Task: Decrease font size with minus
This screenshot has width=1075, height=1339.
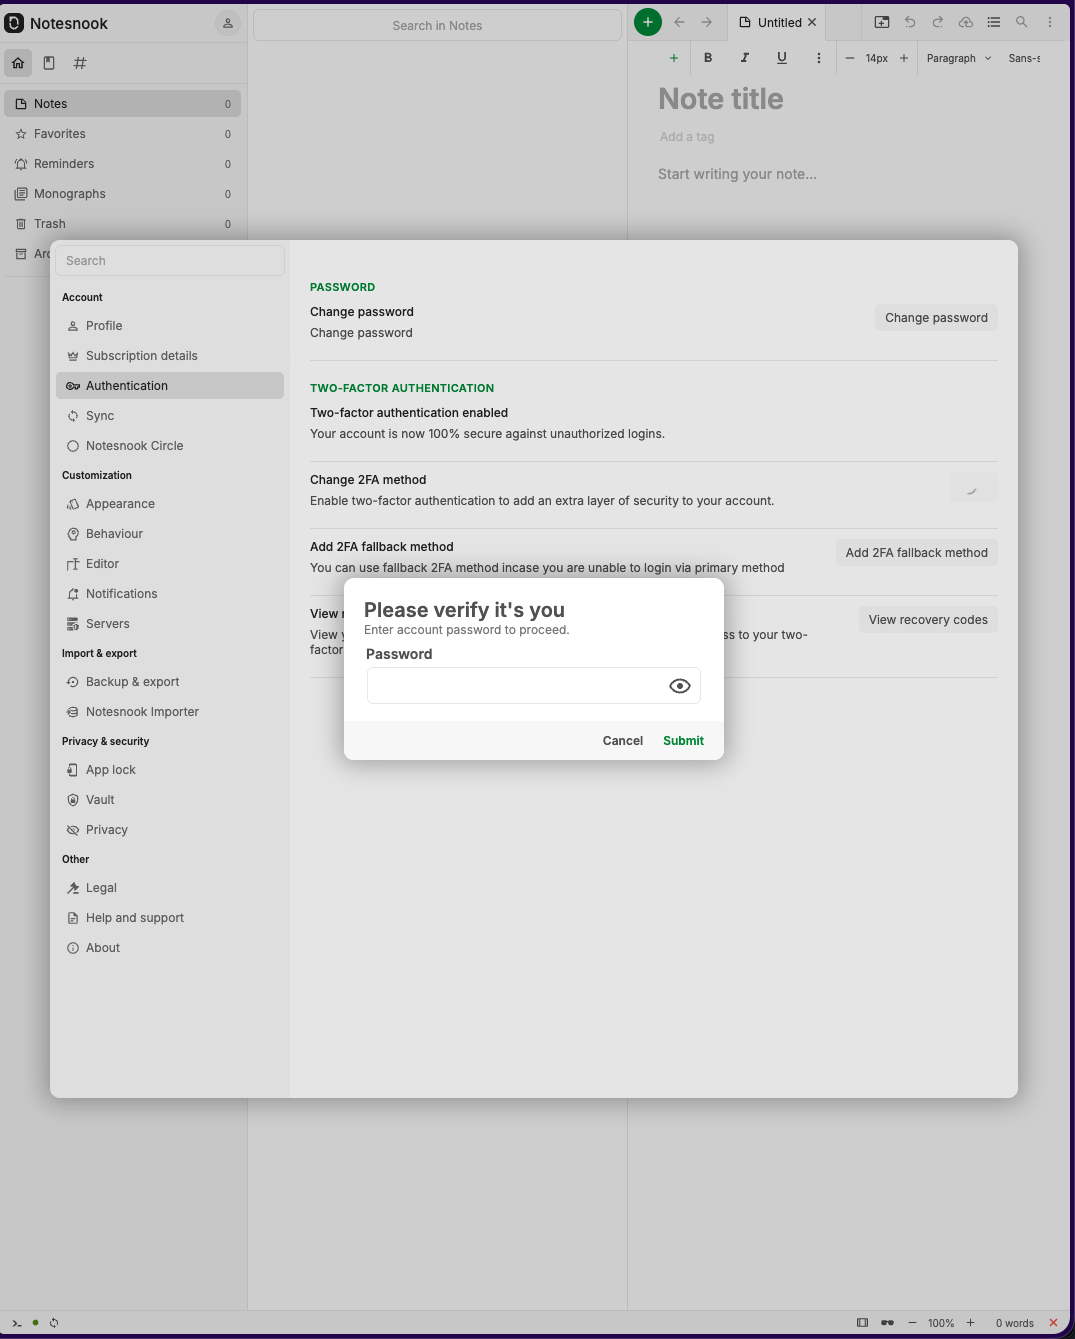Action: tap(850, 58)
